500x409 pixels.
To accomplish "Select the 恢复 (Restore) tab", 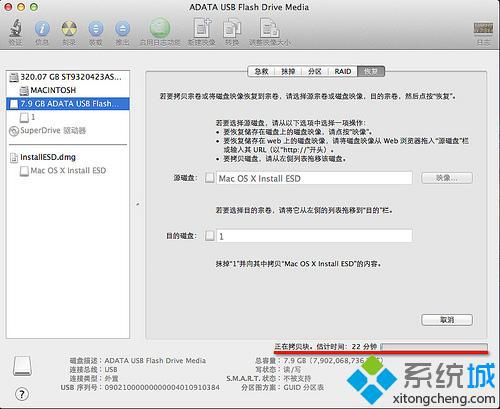I will (x=371, y=71).
